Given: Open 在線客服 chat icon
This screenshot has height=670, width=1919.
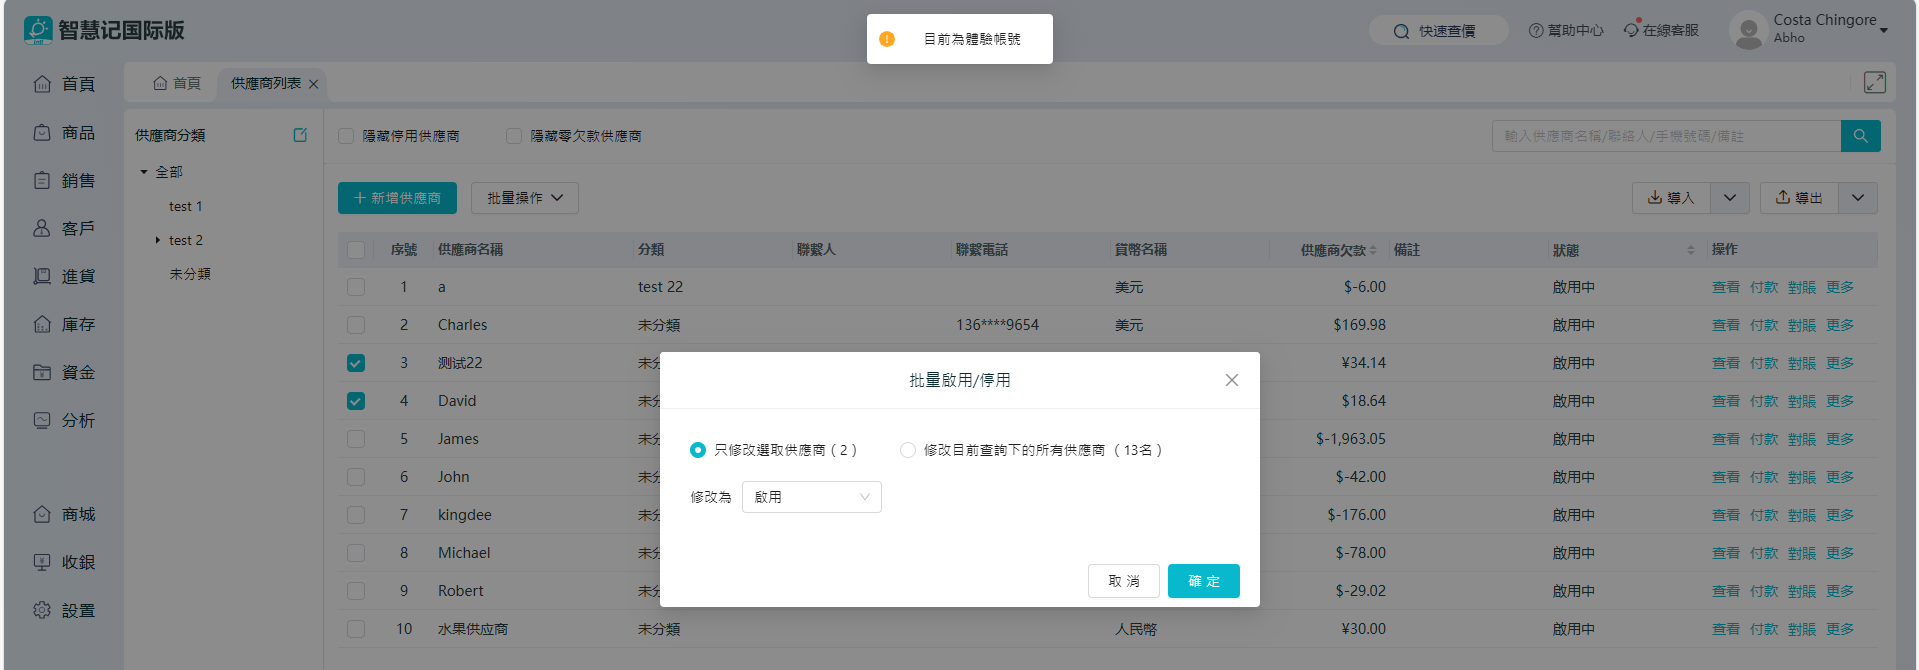Looking at the screenshot, I should coord(1631,30).
